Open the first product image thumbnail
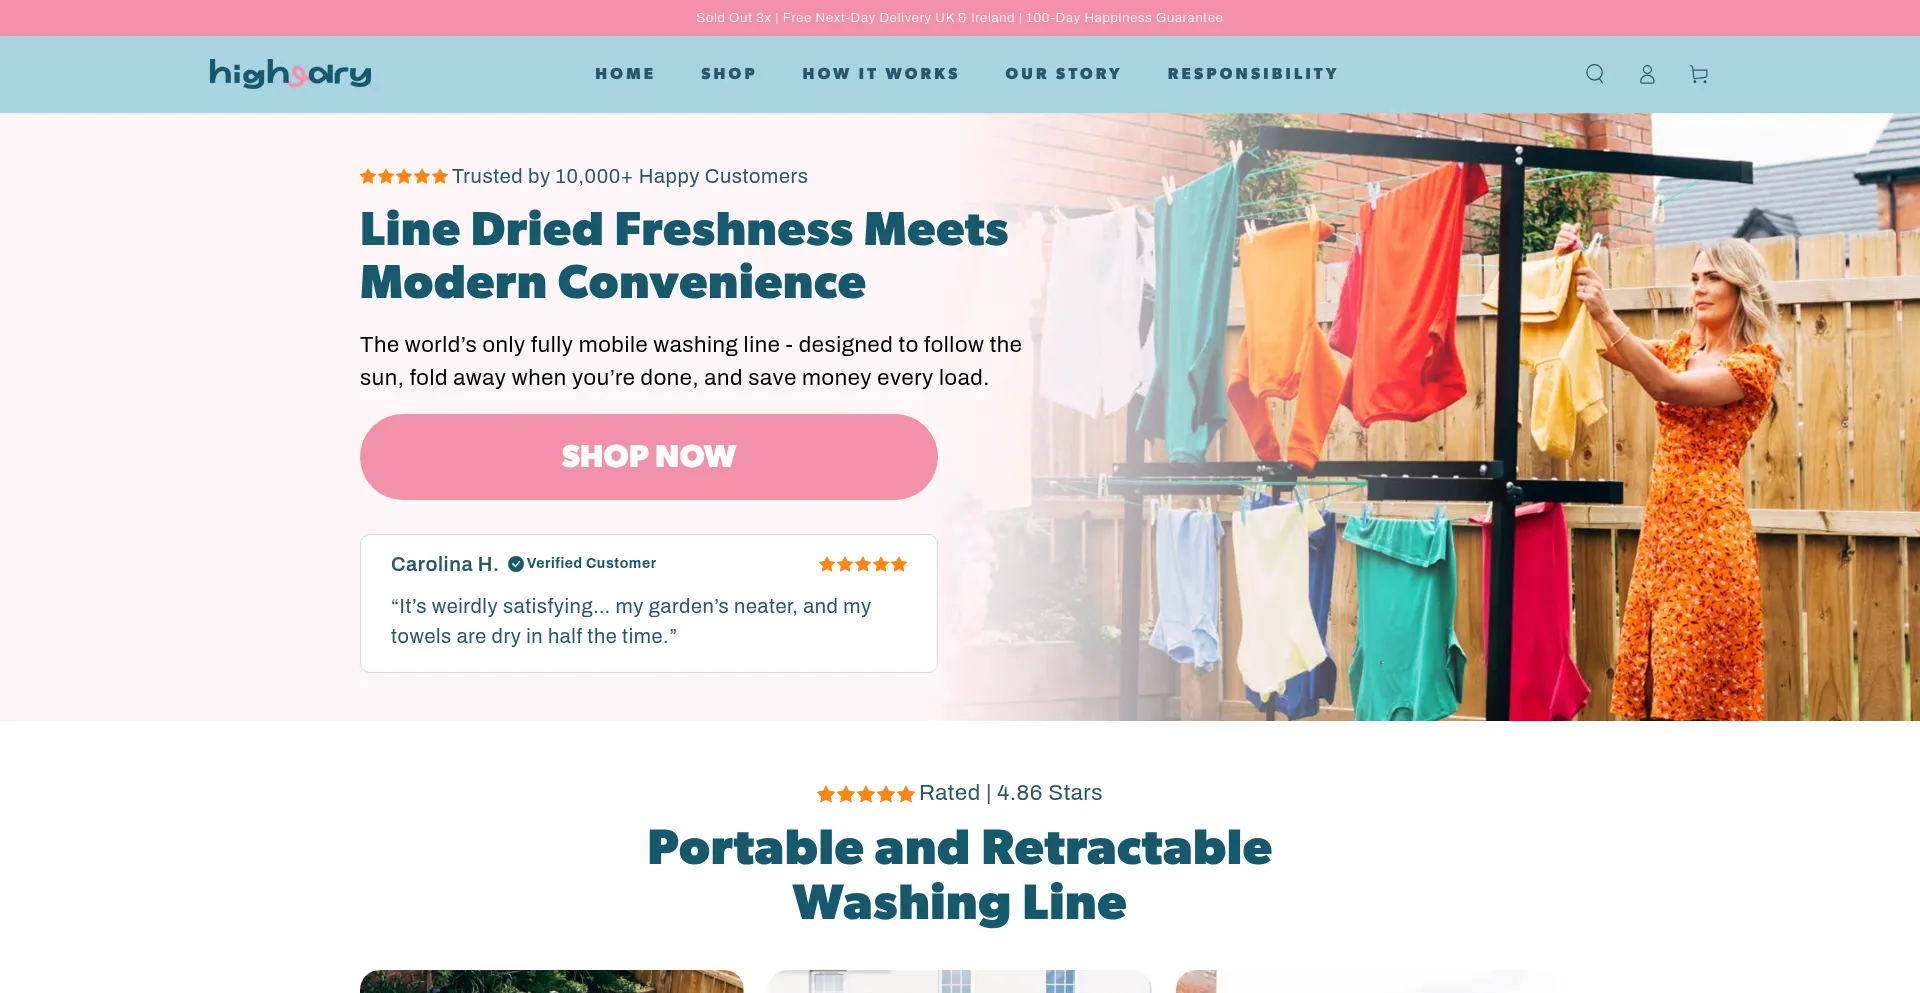 (x=552, y=981)
